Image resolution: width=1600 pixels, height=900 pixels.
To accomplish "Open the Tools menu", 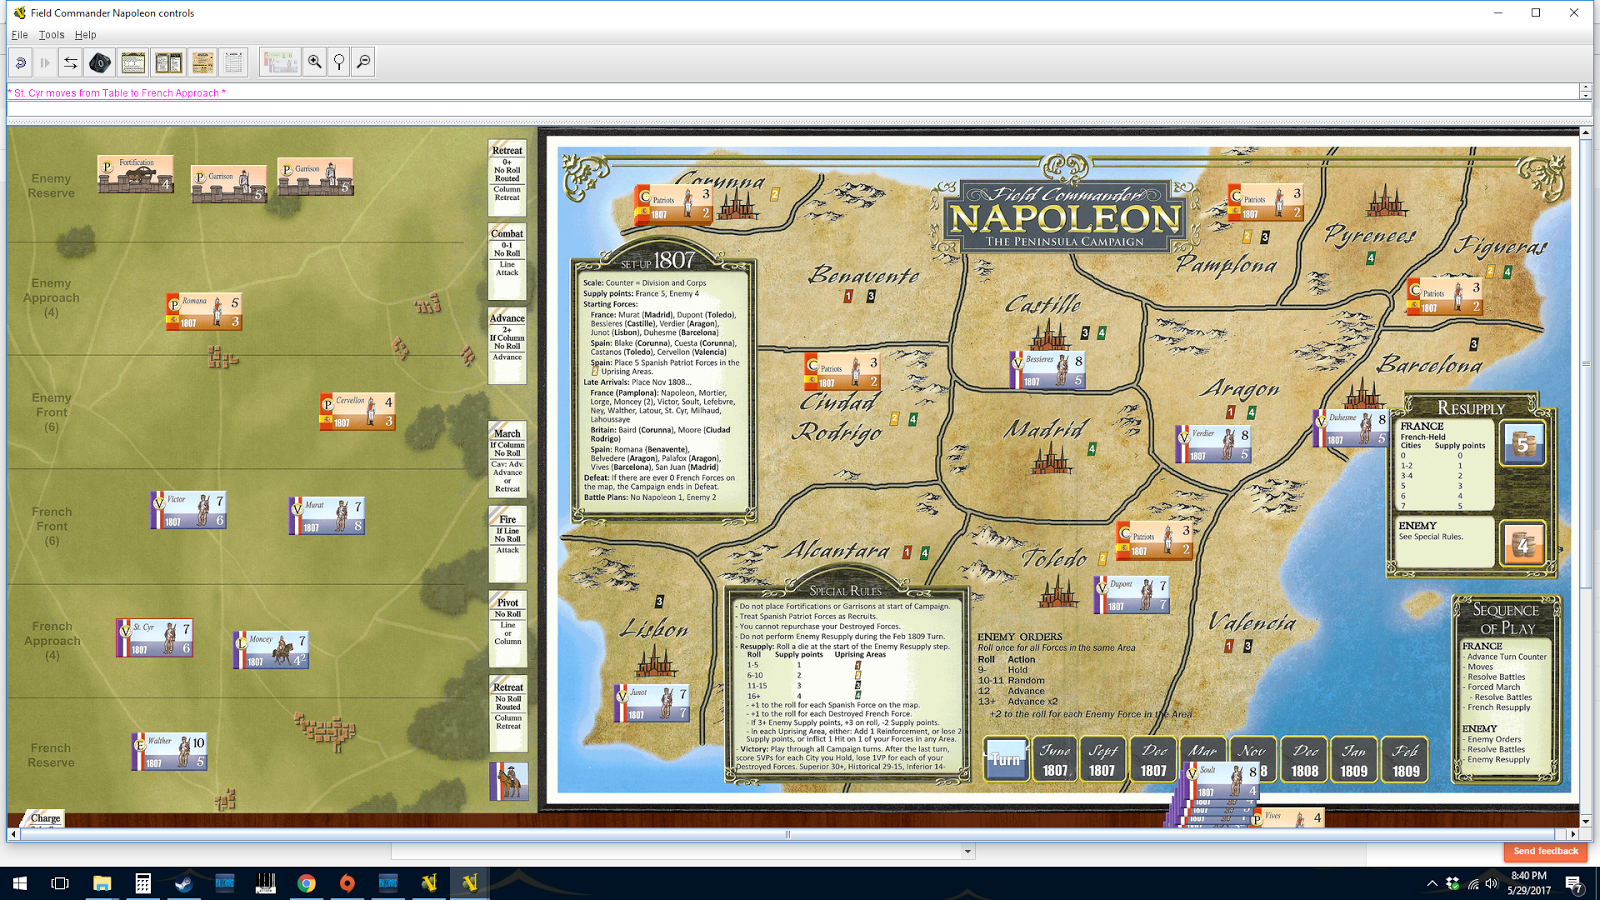I will [x=51, y=33].
